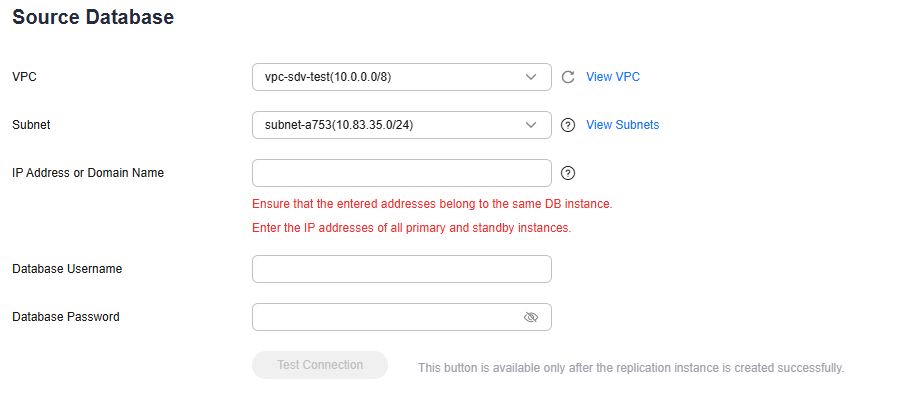Expand the VPC dropdown using its chevron arrow
This screenshot has width=902, height=396.
531,77
